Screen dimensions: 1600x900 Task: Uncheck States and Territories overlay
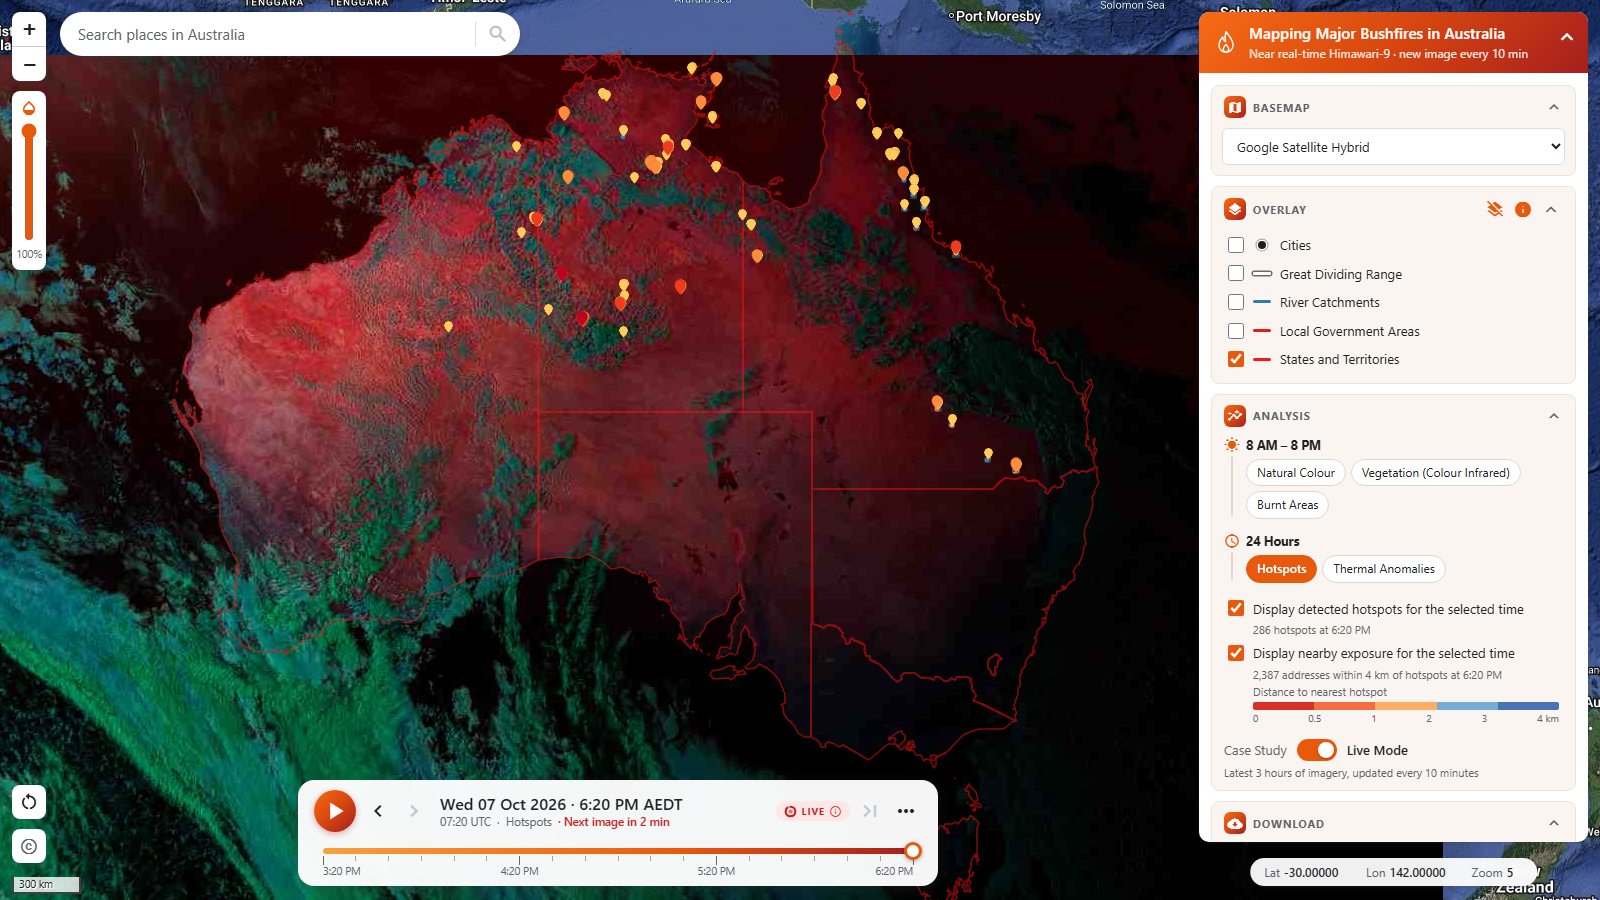click(1236, 359)
